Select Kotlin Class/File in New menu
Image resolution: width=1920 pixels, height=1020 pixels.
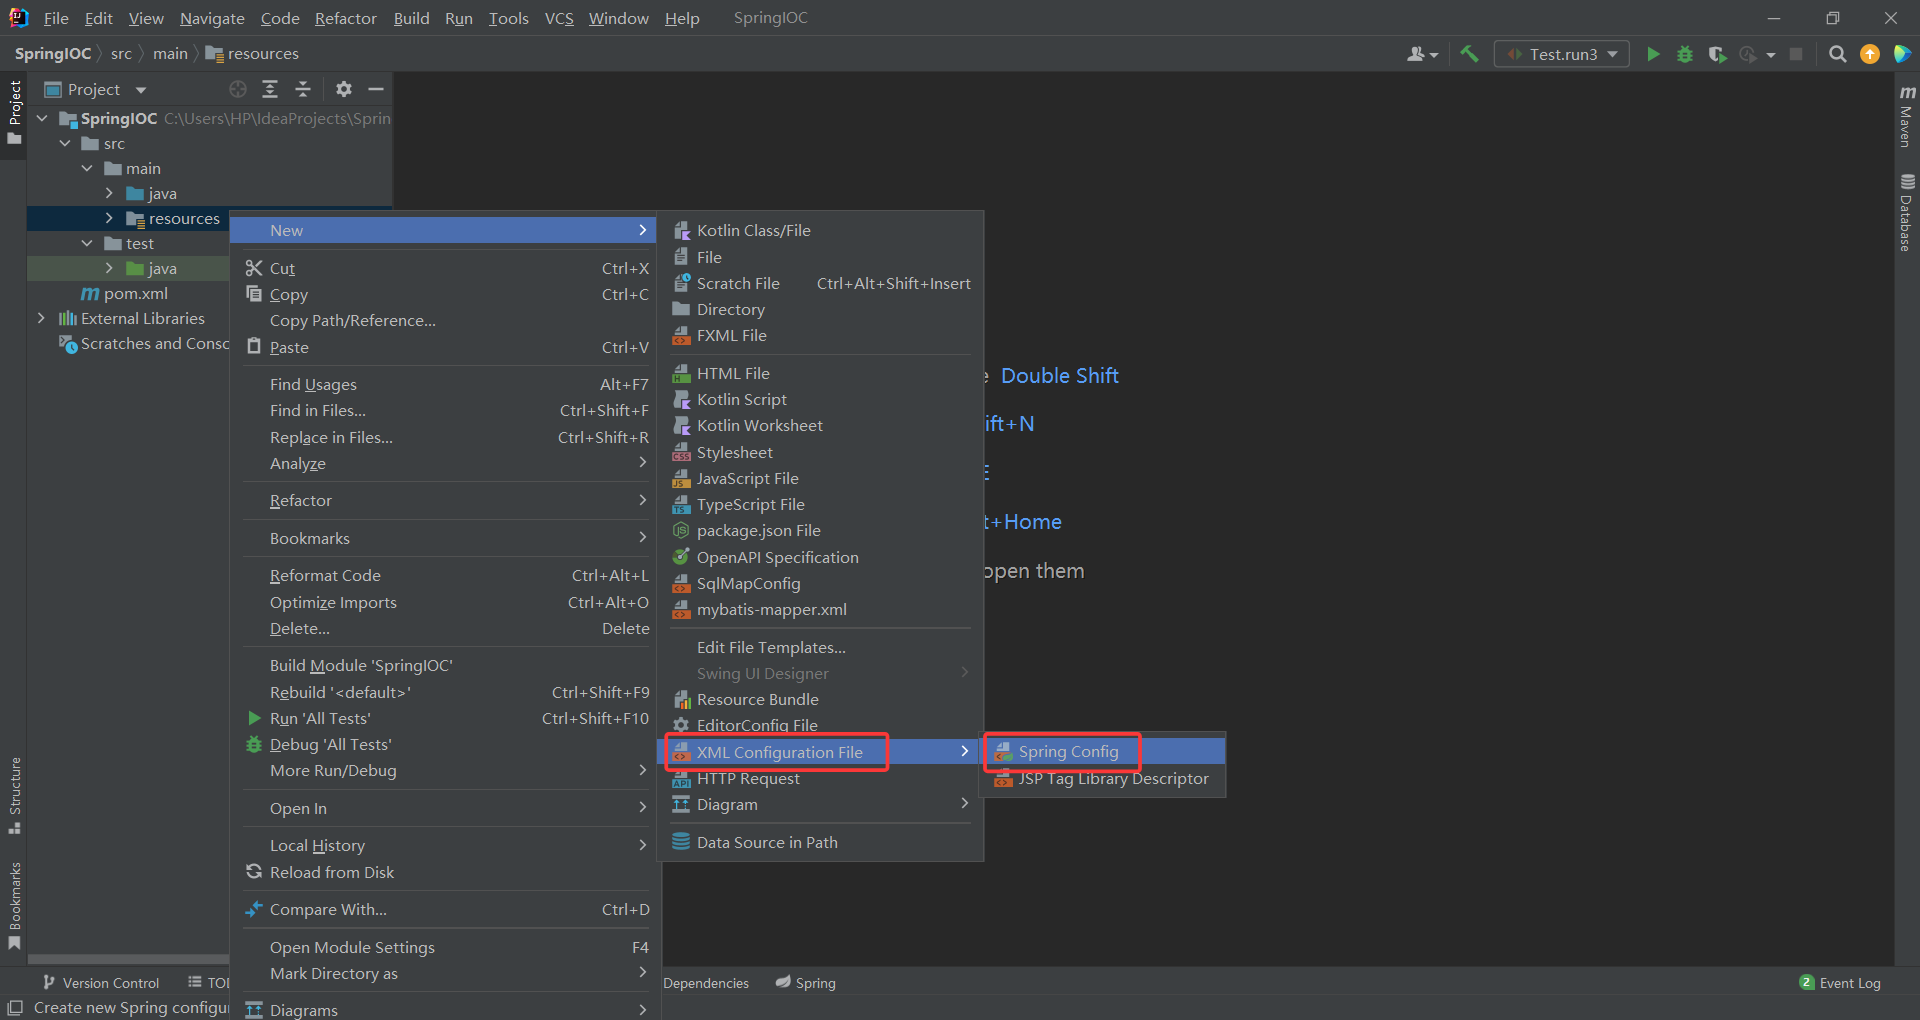pos(820,230)
